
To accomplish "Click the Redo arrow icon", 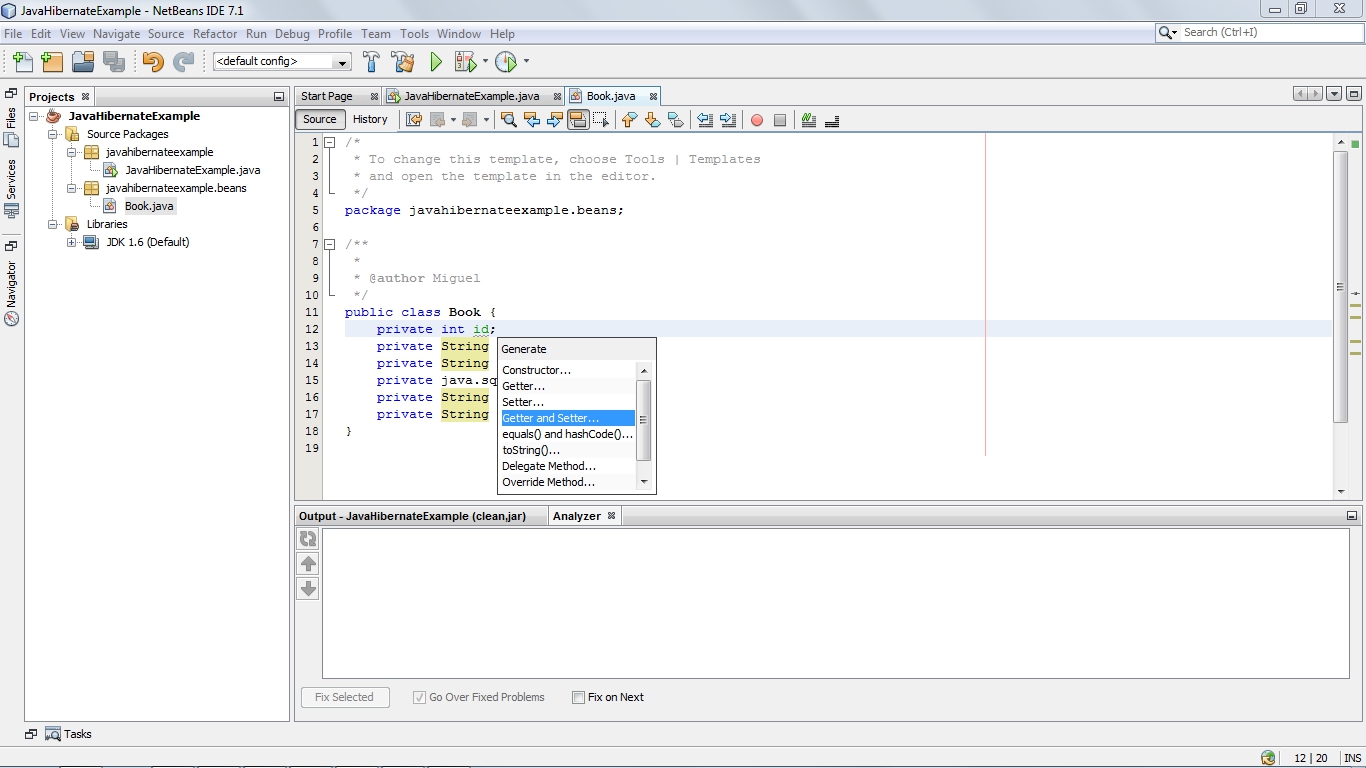I will pos(183,62).
